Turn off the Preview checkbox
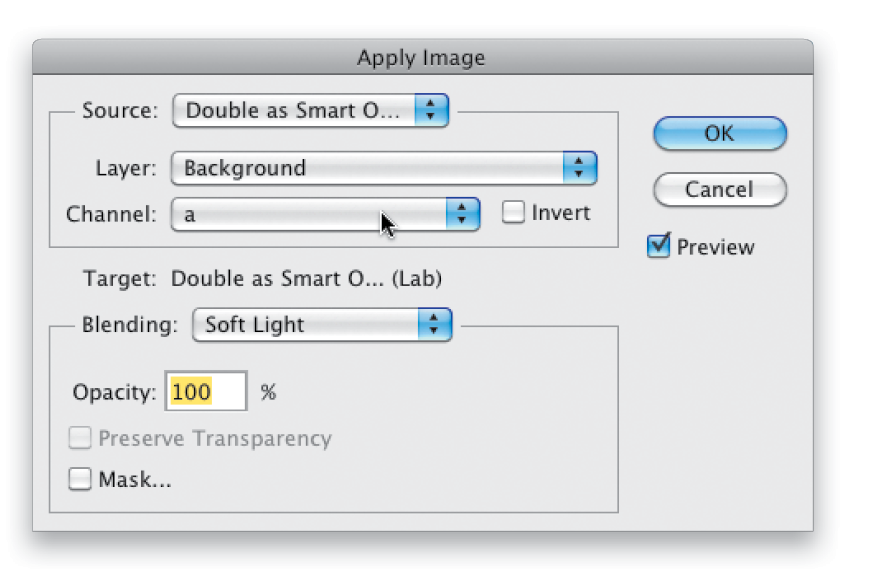Image resolution: width=885 pixels, height=582 pixels. point(659,246)
